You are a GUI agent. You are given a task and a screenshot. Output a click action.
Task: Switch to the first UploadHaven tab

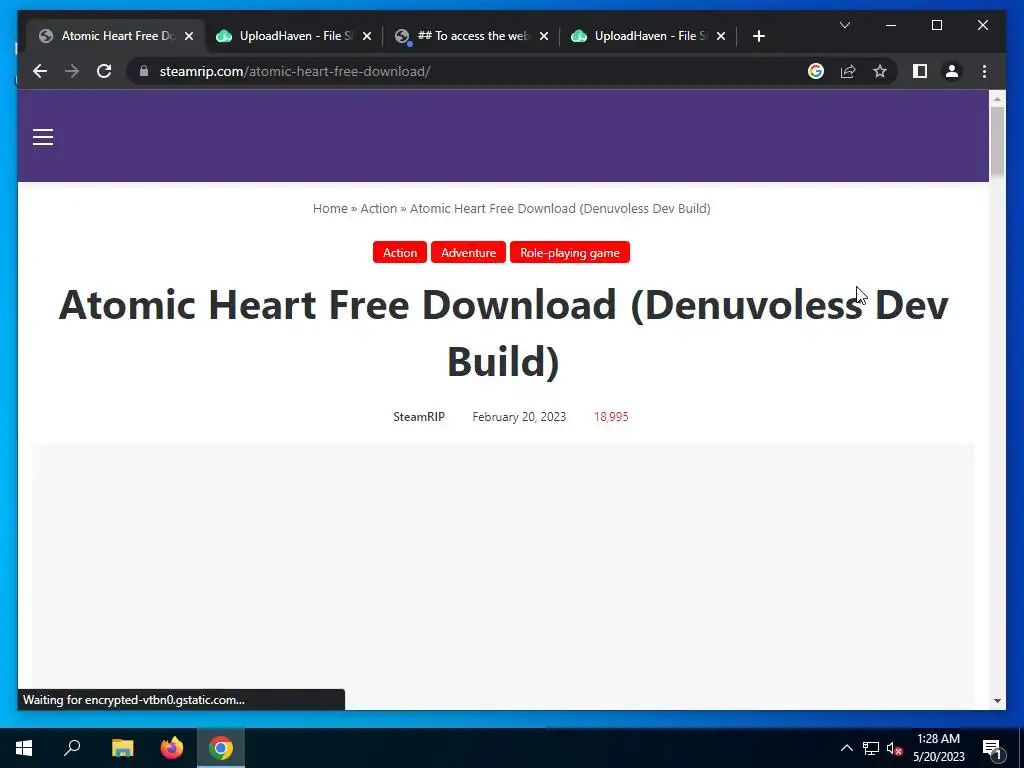pos(294,36)
